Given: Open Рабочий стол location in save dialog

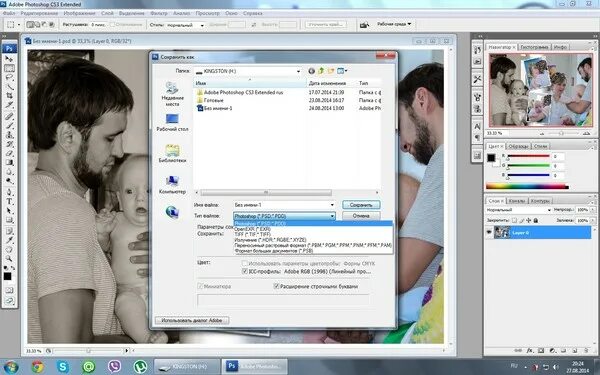Looking at the screenshot, I should (172, 122).
